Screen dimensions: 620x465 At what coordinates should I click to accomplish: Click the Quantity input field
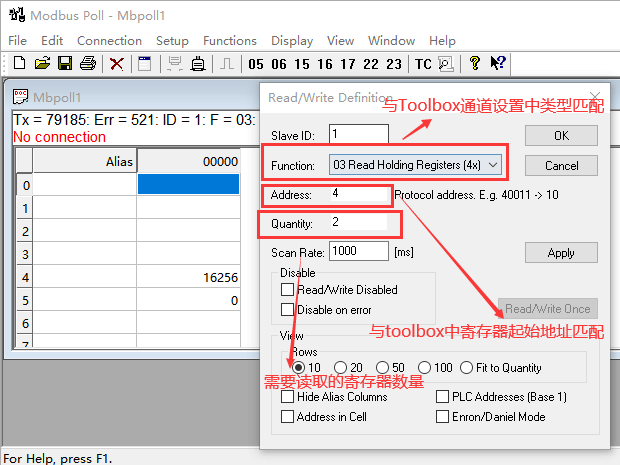359,222
